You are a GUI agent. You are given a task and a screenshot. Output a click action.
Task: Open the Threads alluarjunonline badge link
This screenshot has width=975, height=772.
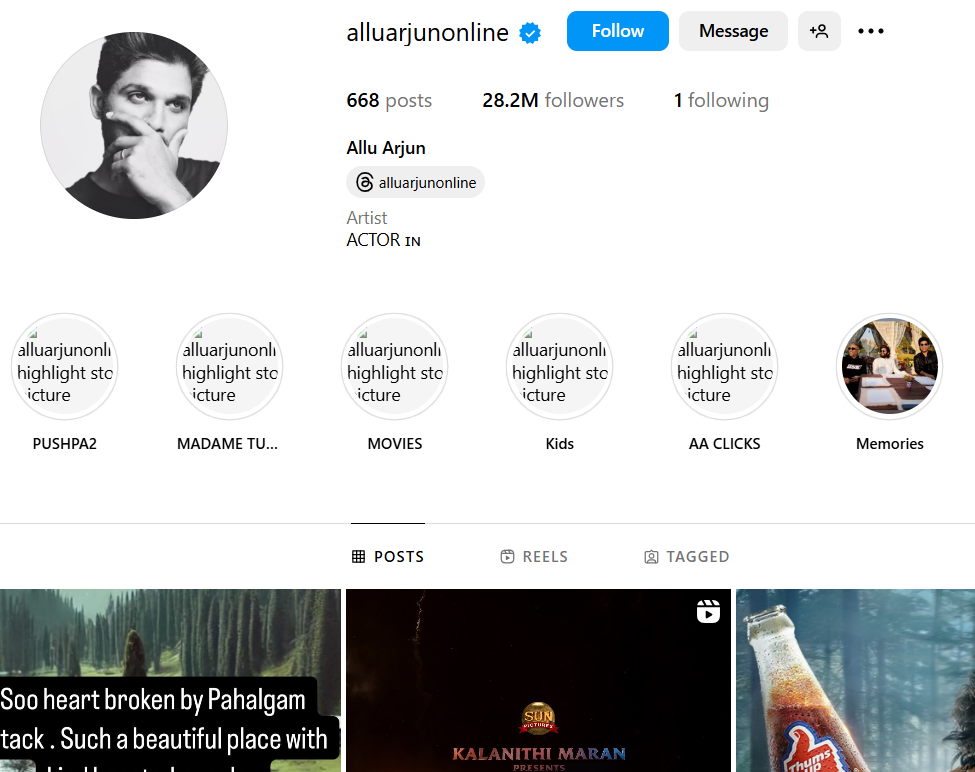tap(415, 182)
